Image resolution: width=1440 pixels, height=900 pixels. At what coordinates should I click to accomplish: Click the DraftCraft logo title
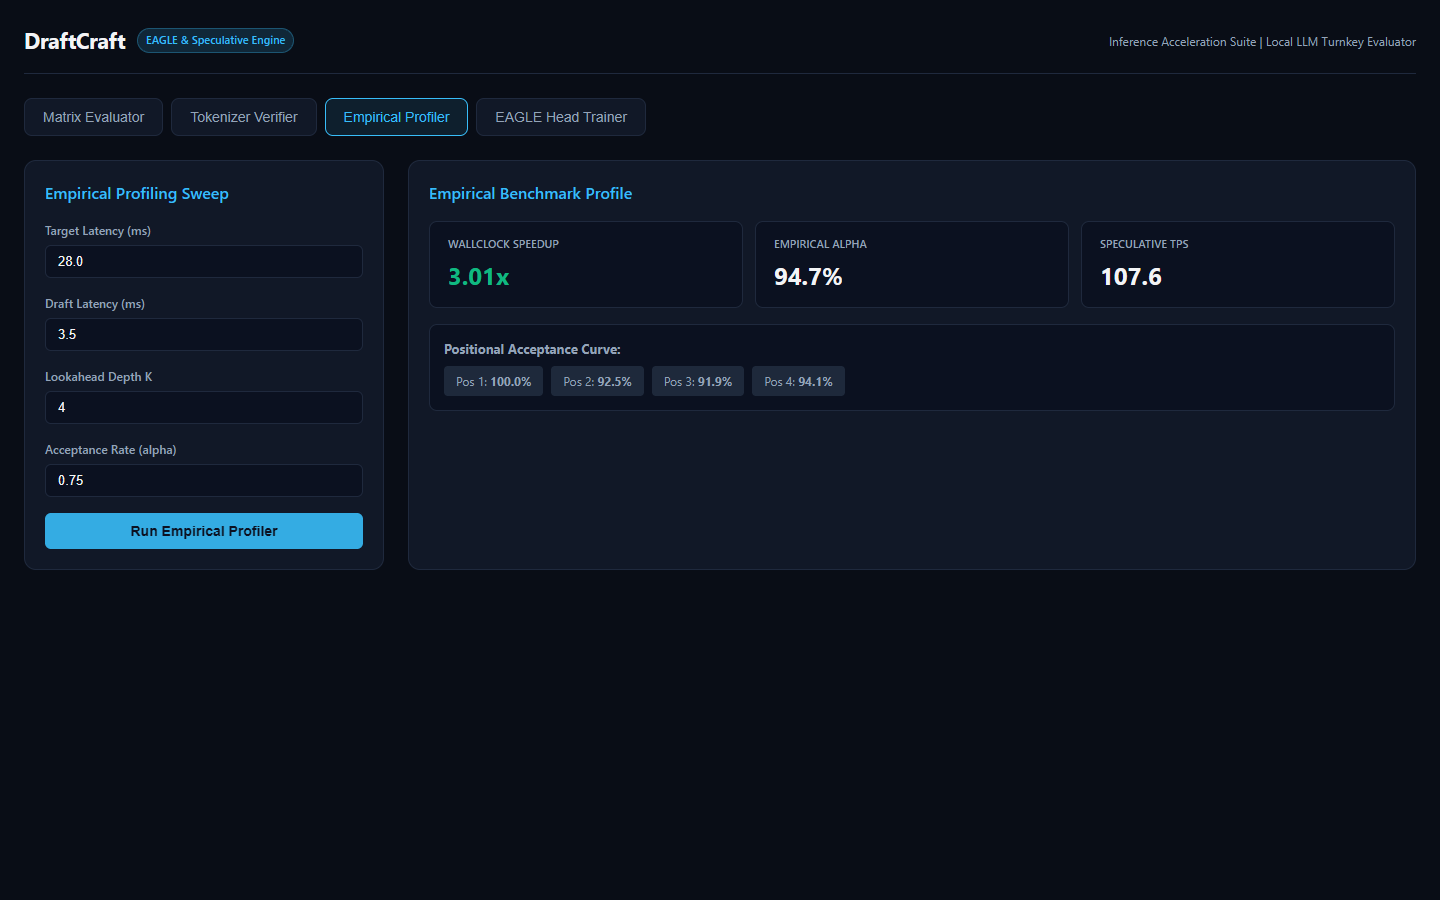(75, 41)
